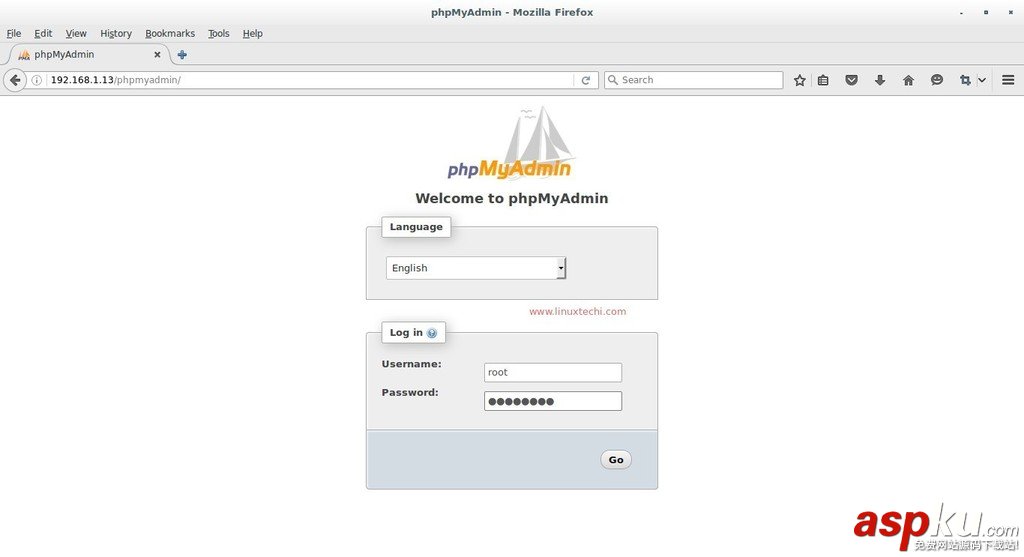Show site information icon in address bar
Screen dimensions: 1024x557
click(37, 80)
